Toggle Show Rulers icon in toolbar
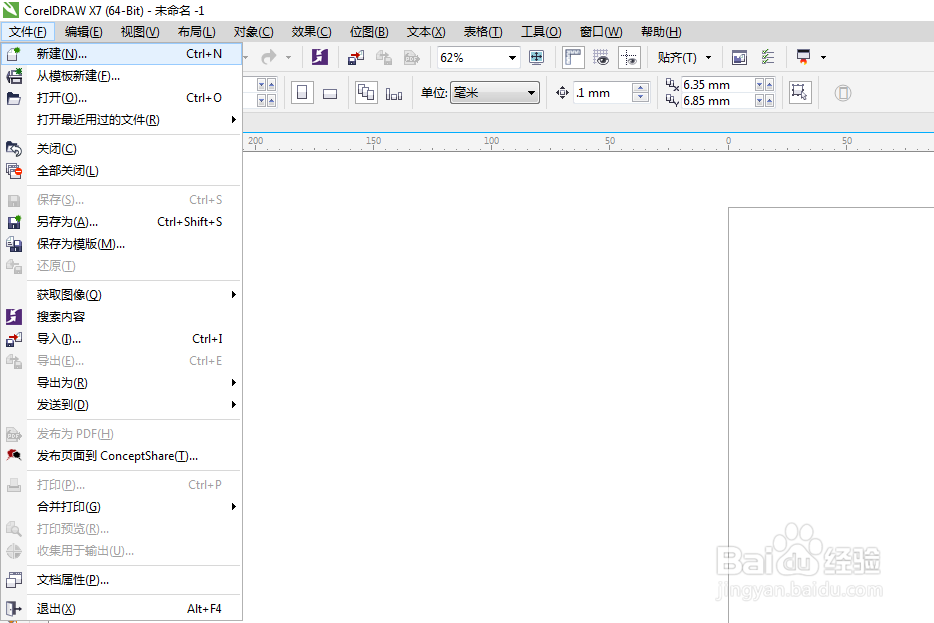 tap(573, 57)
